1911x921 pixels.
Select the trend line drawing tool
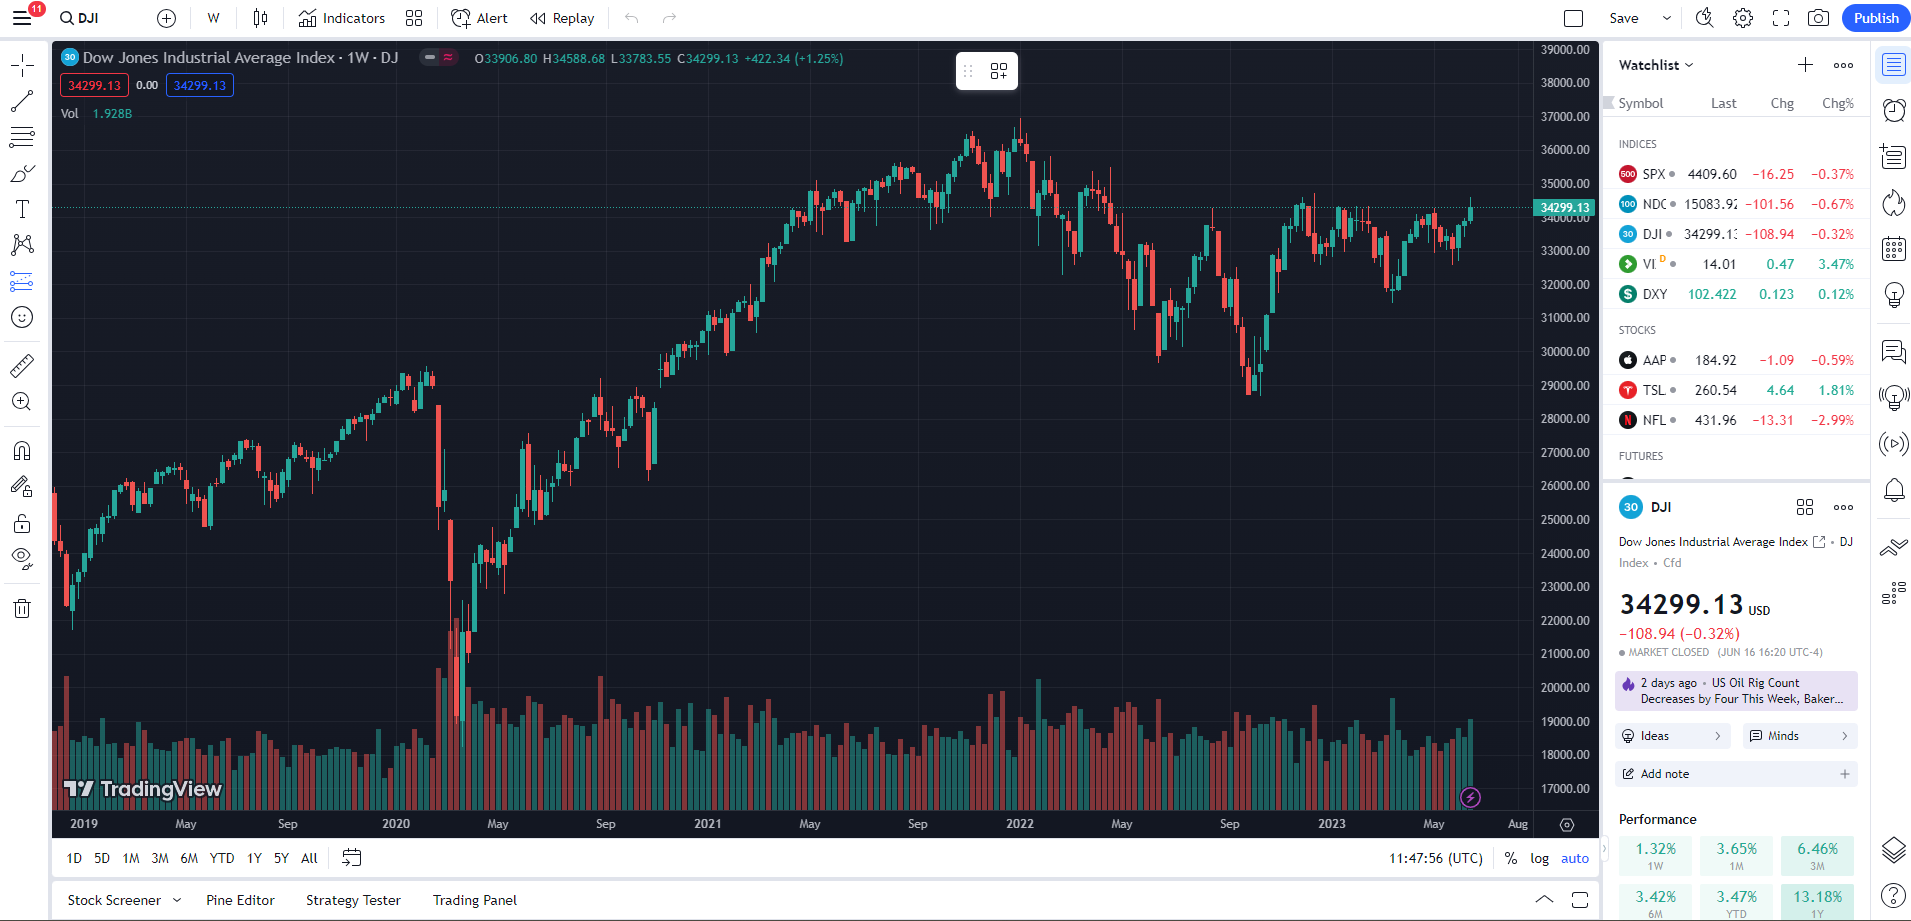[x=22, y=101]
